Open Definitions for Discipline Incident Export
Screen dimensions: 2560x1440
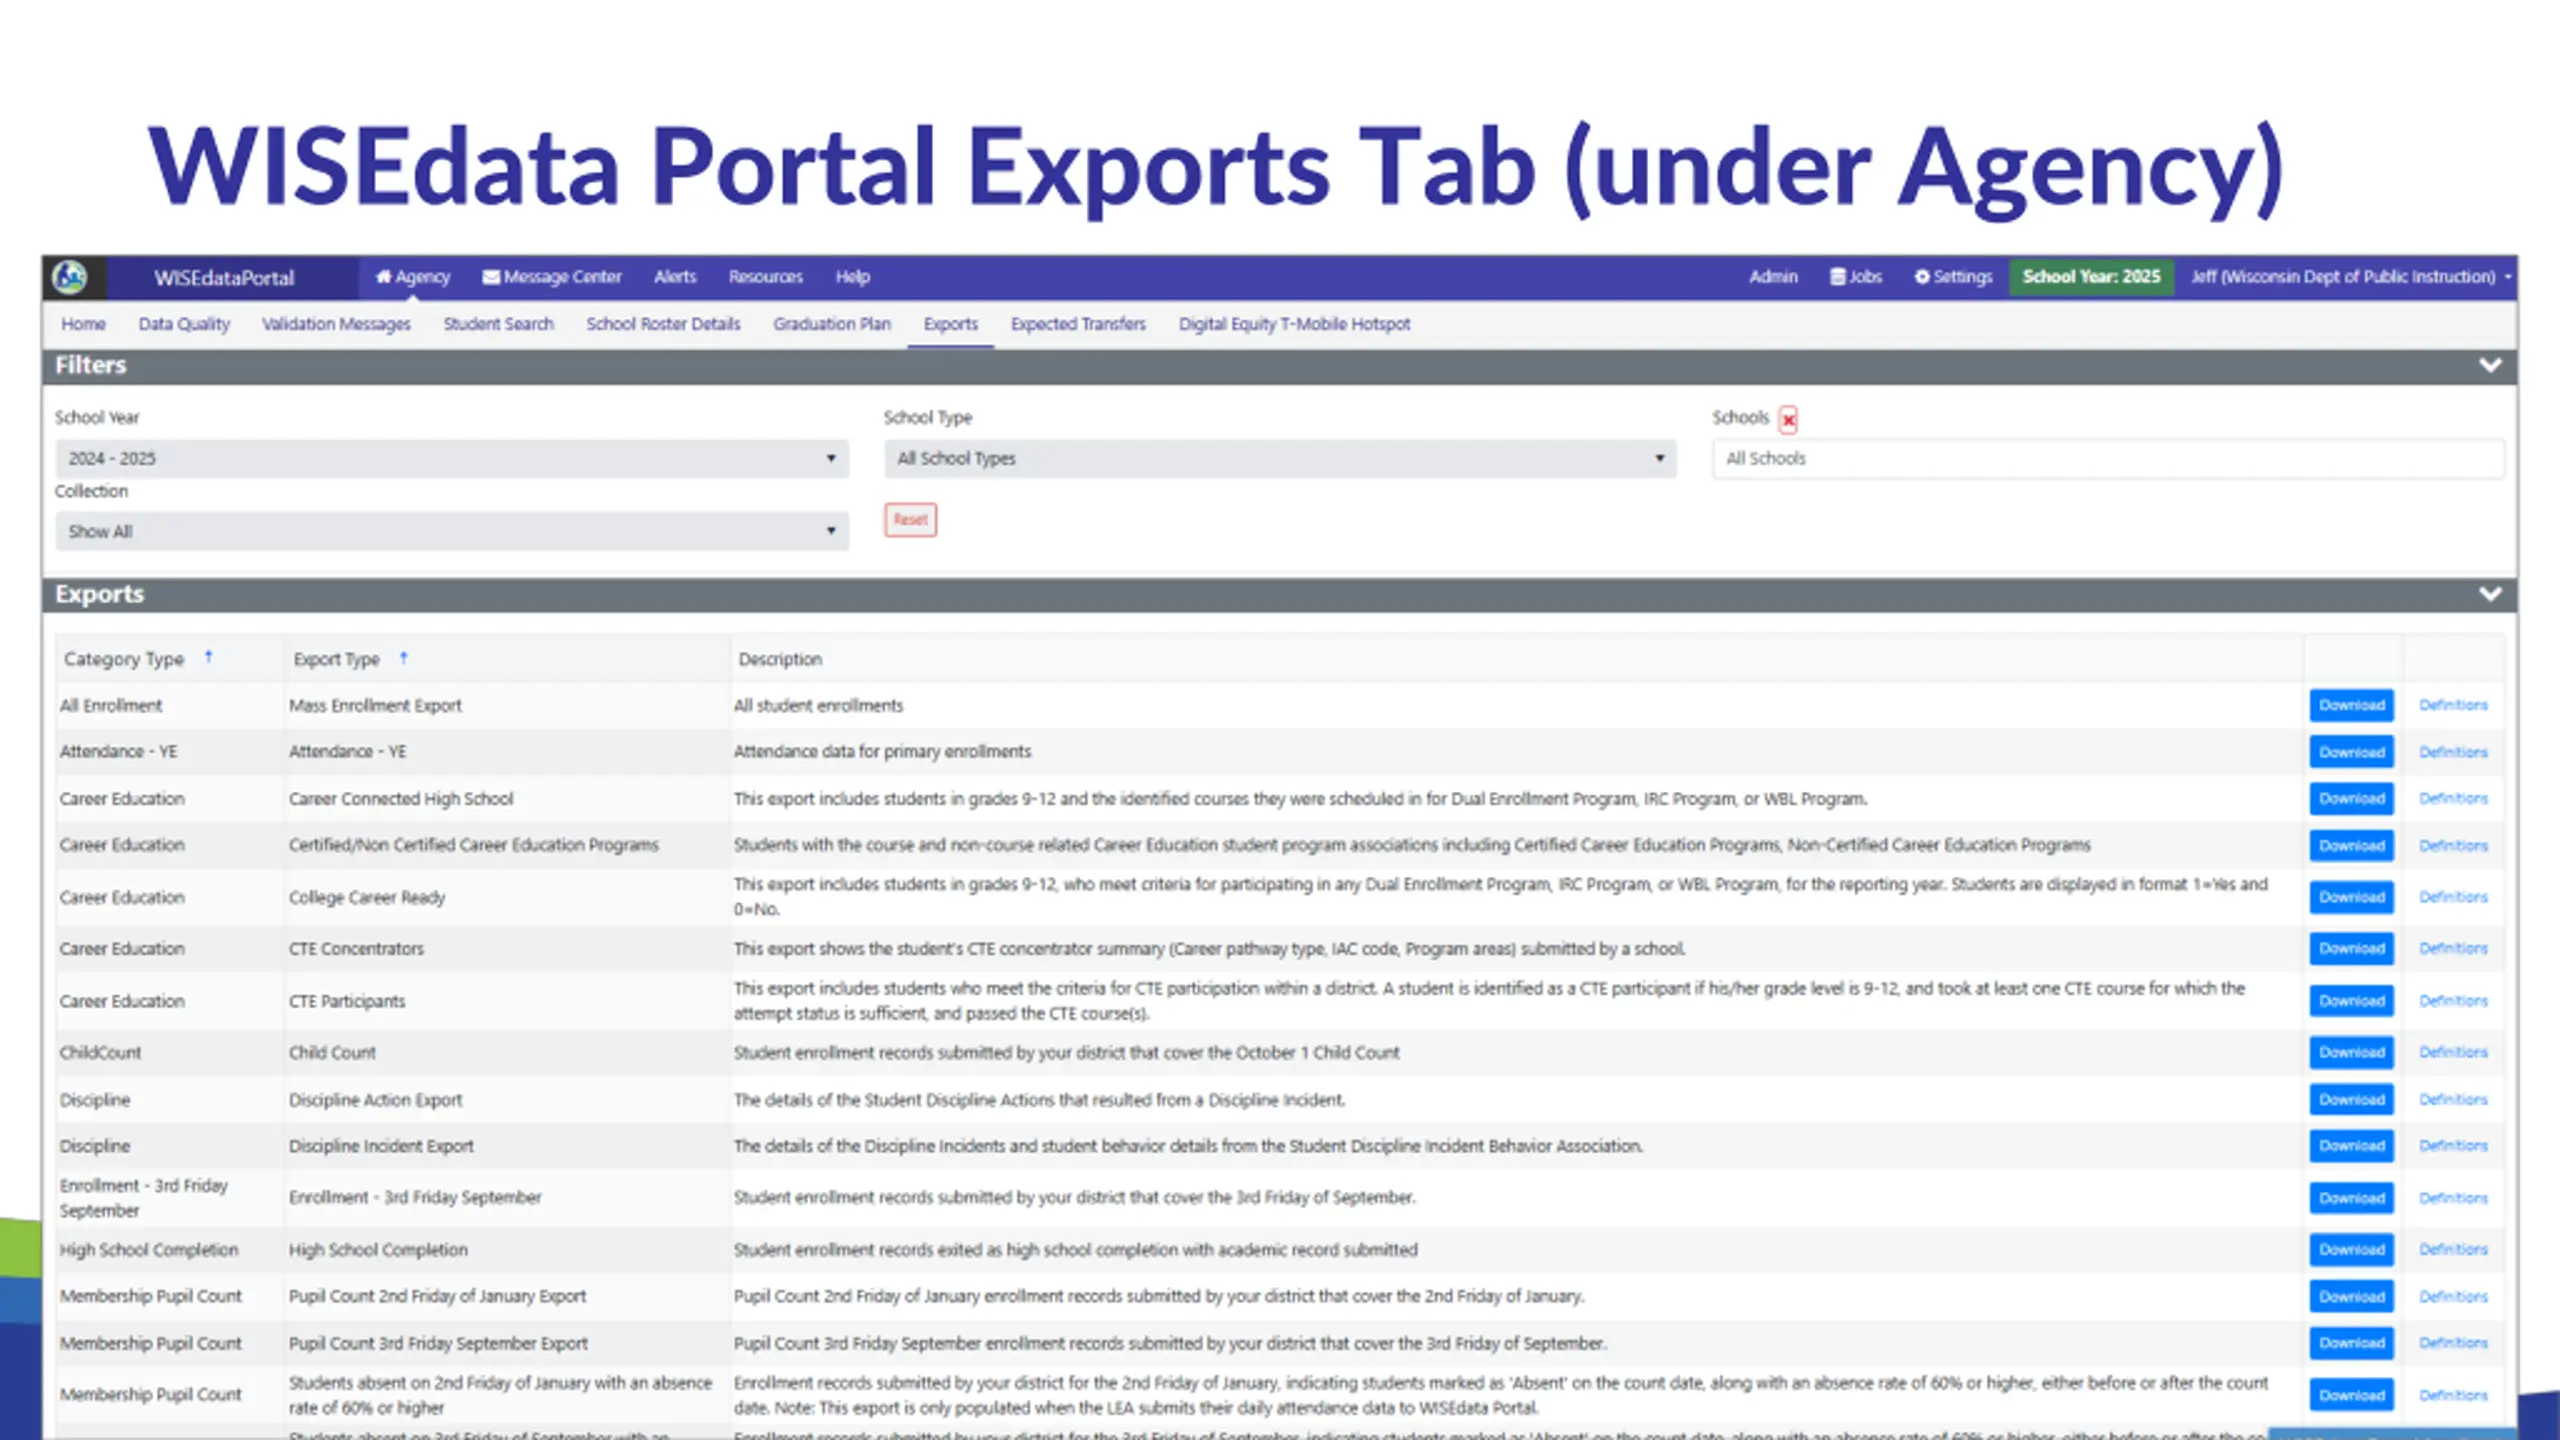2453,1146
